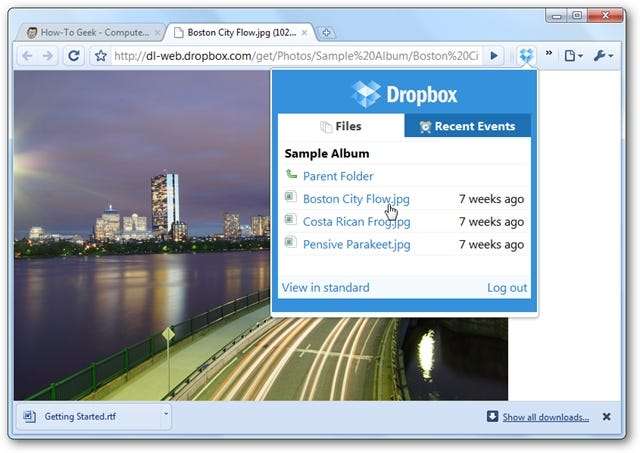Expand the Getting Started.rtf download options arrow
The height and width of the screenshot is (453, 640).
click(166, 415)
